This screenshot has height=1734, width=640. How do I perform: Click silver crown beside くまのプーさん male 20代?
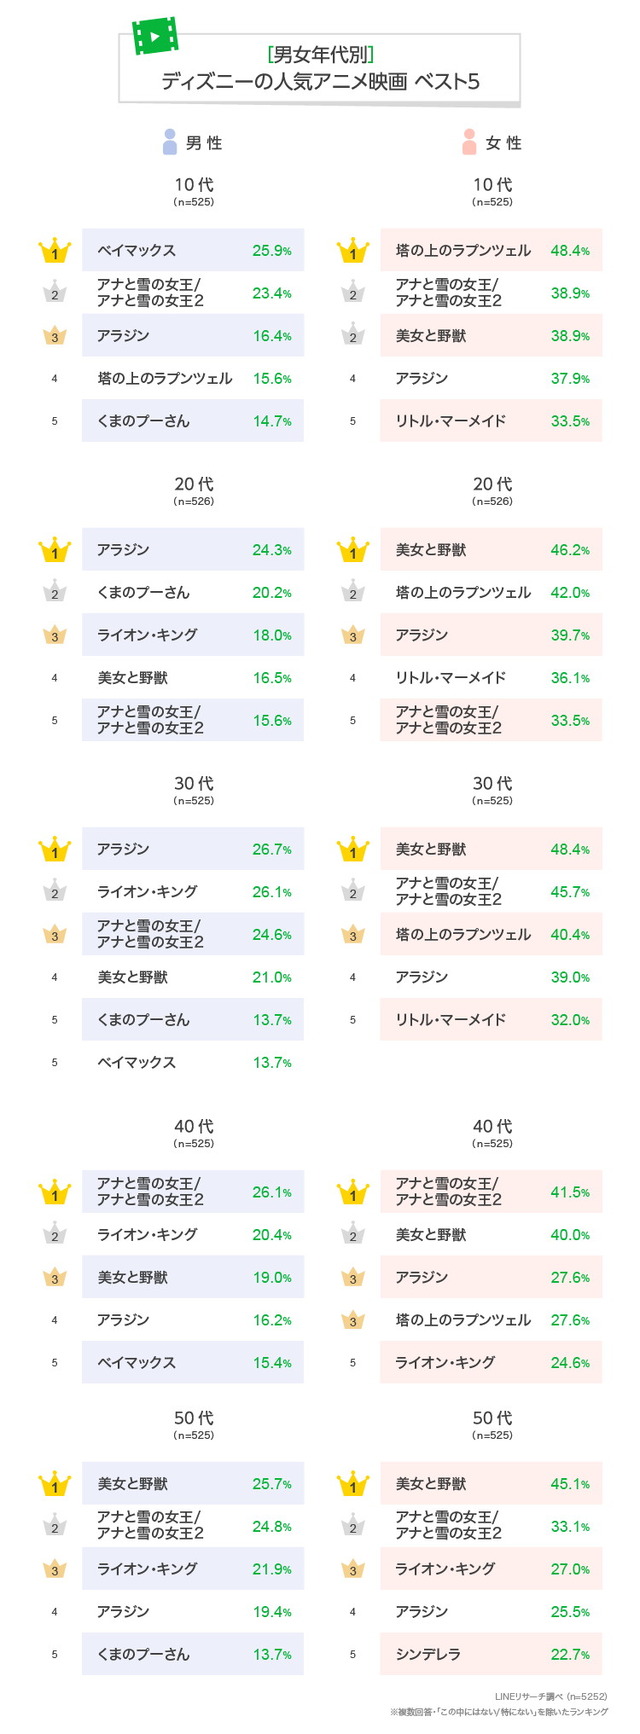(55, 592)
